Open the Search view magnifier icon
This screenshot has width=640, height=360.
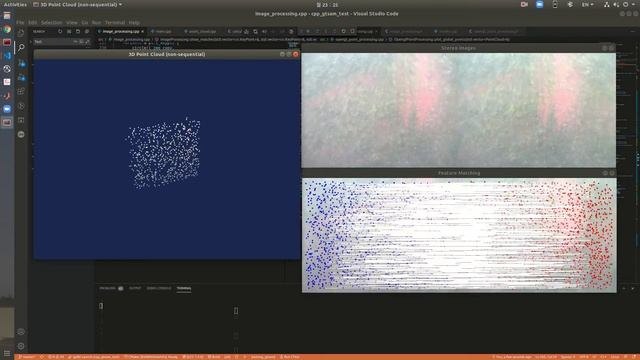click(21, 48)
